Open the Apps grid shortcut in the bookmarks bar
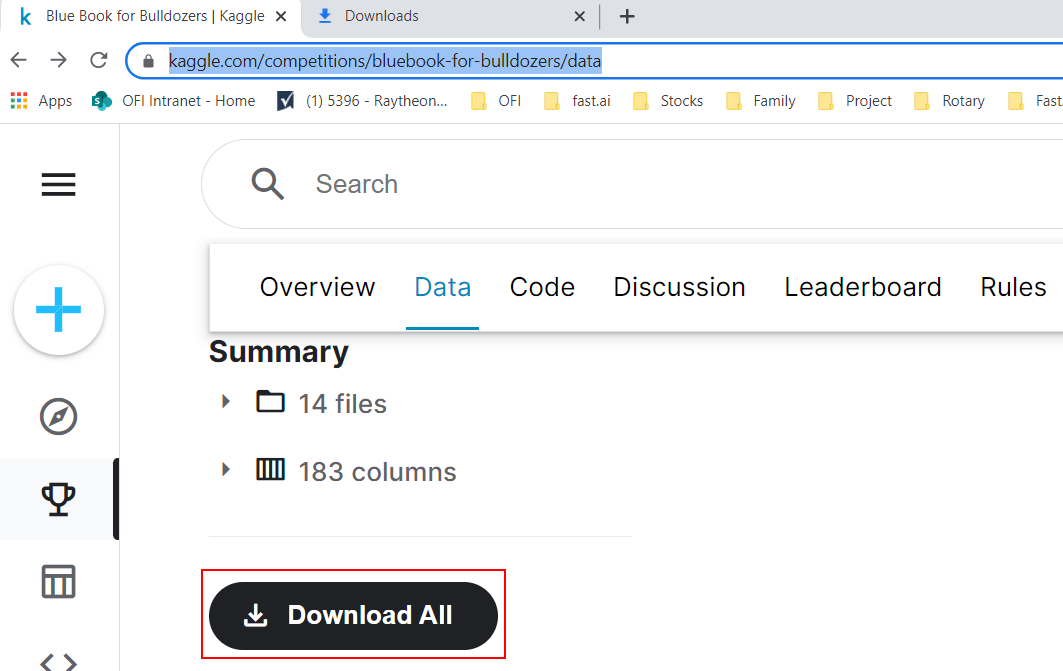1063x671 pixels. pos(41,101)
